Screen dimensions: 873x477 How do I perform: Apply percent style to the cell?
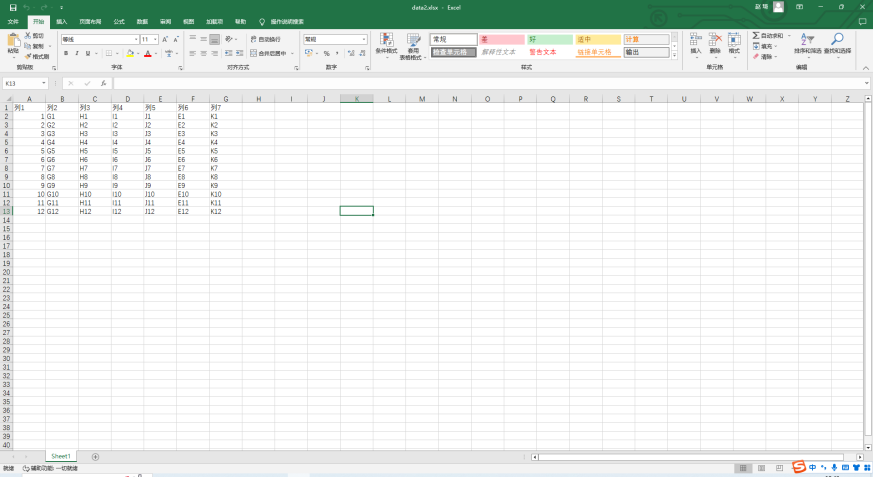[x=327, y=53]
